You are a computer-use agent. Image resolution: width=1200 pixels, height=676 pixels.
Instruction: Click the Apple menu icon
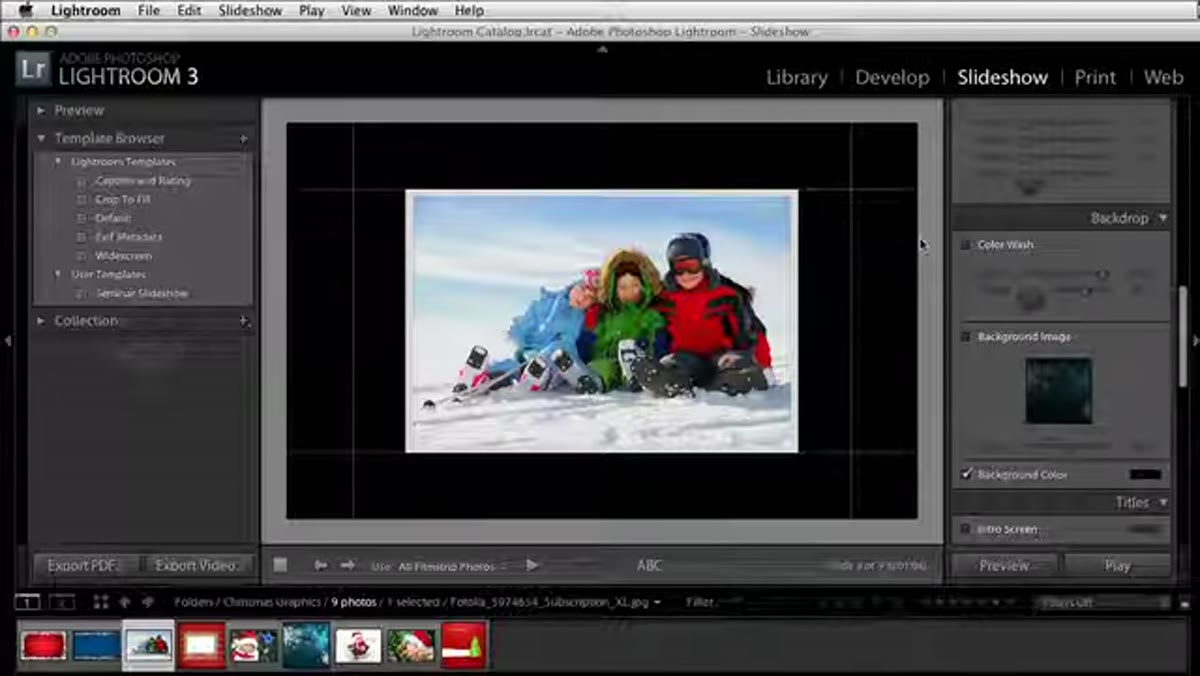(x=25, y=10)
